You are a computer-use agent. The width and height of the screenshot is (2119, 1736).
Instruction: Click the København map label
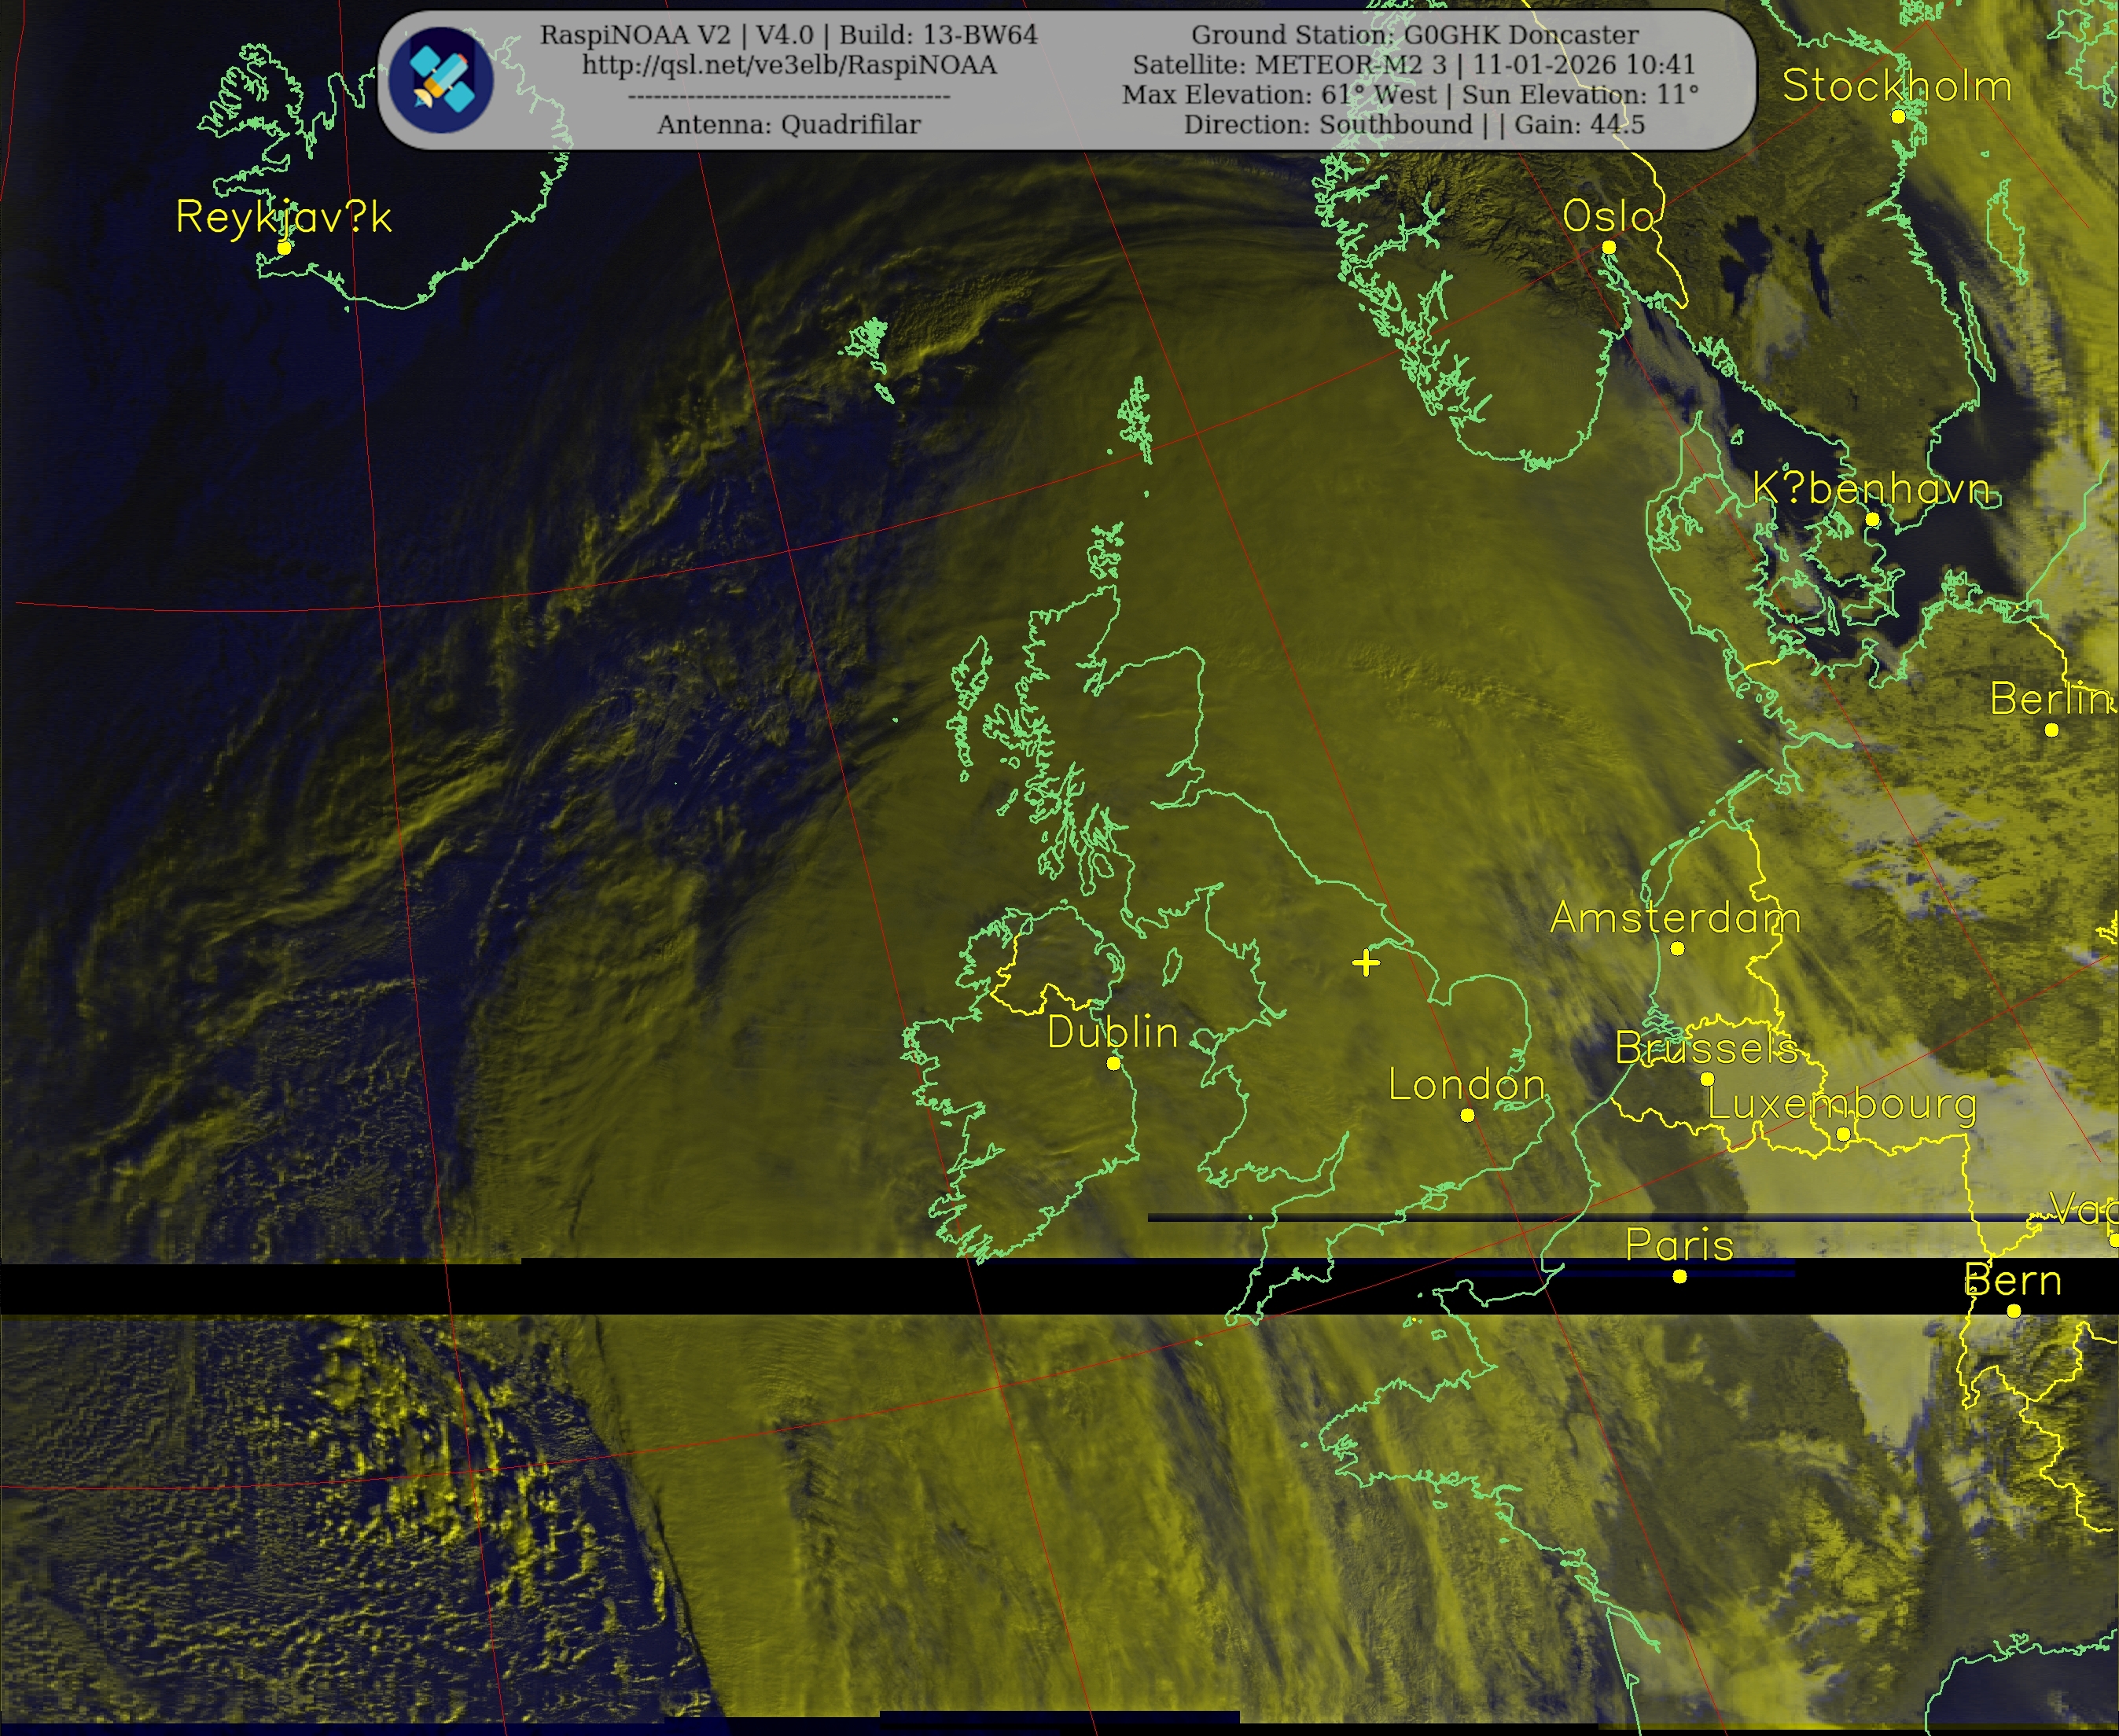tap(1871, 488)
